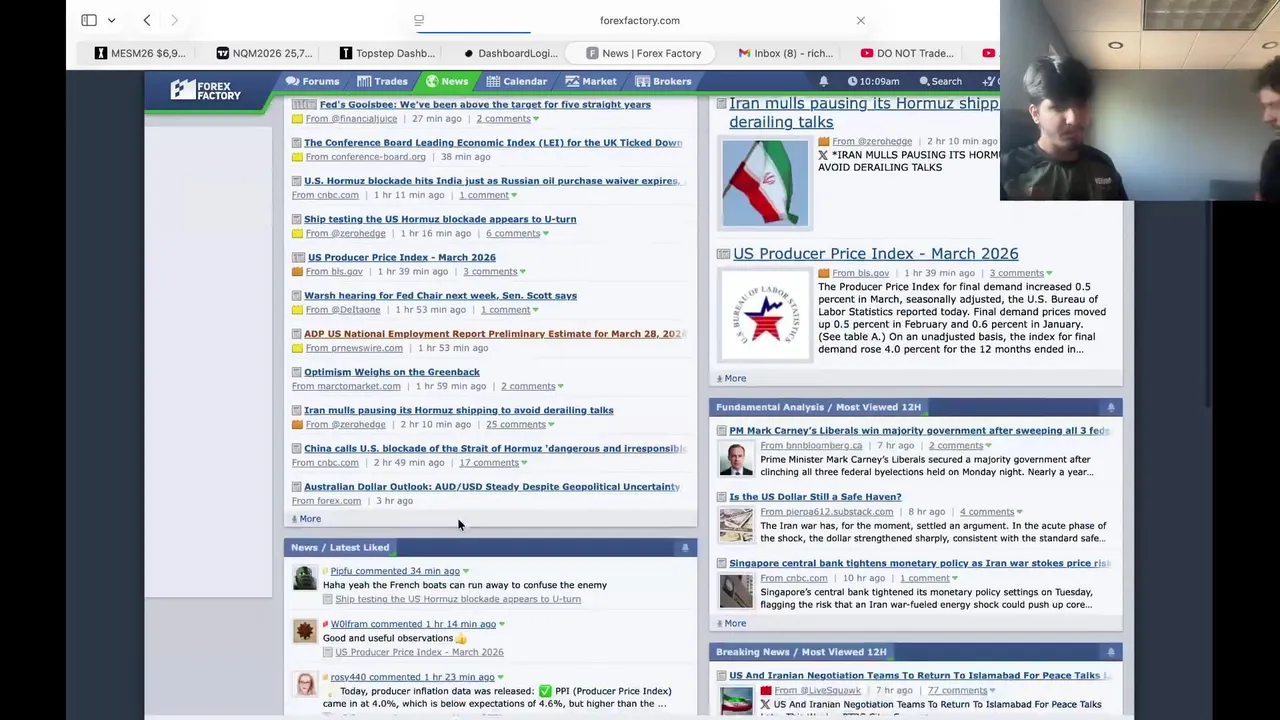Open the Trades nav tab
The height and width of the screenshot is (720, 1280).
click(383, 81)
